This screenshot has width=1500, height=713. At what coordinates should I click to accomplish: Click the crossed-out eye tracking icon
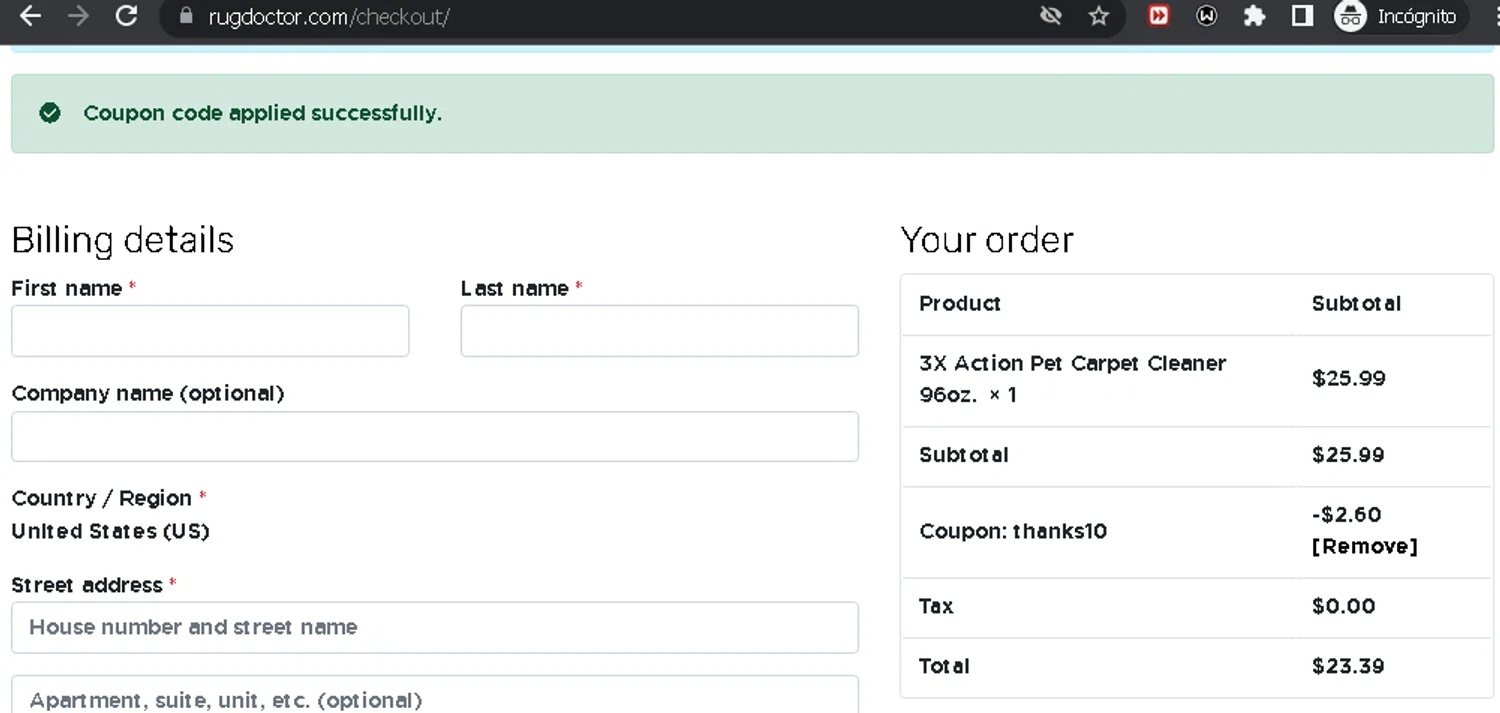point(1050,16)
